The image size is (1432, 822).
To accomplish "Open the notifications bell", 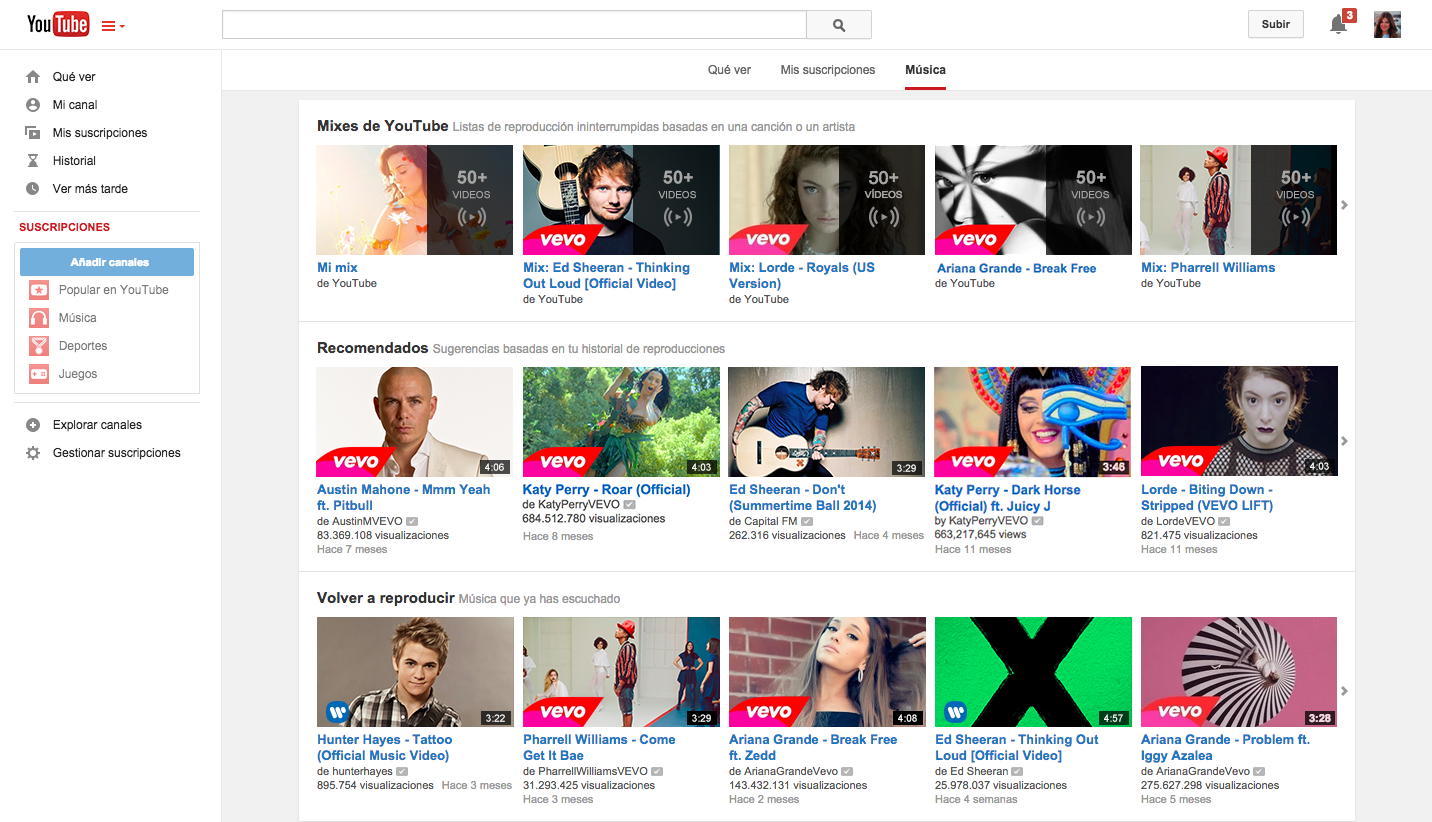I will click(x=1338, y=25).
